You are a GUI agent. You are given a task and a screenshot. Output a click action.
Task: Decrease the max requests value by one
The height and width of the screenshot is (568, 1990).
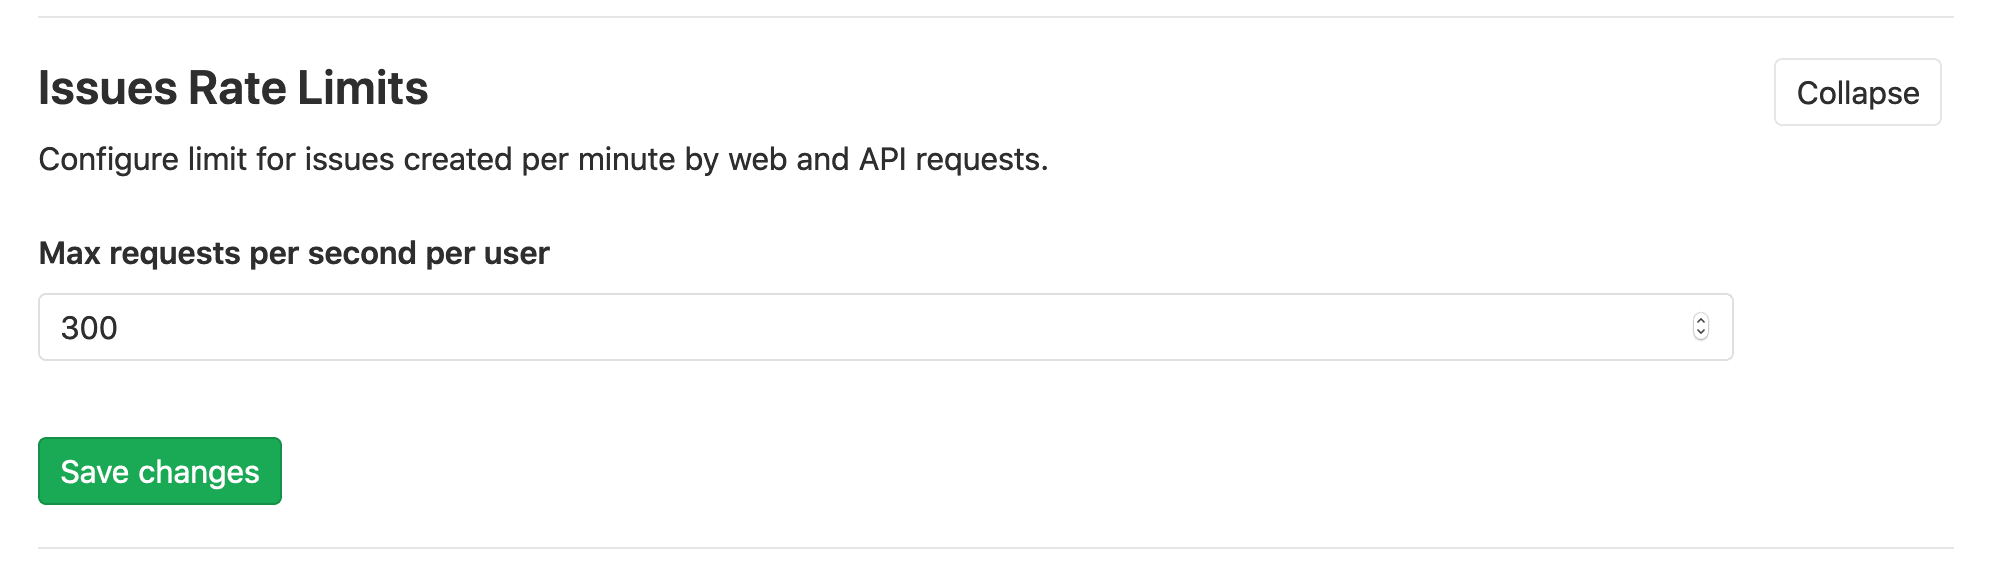point(1701,334)
